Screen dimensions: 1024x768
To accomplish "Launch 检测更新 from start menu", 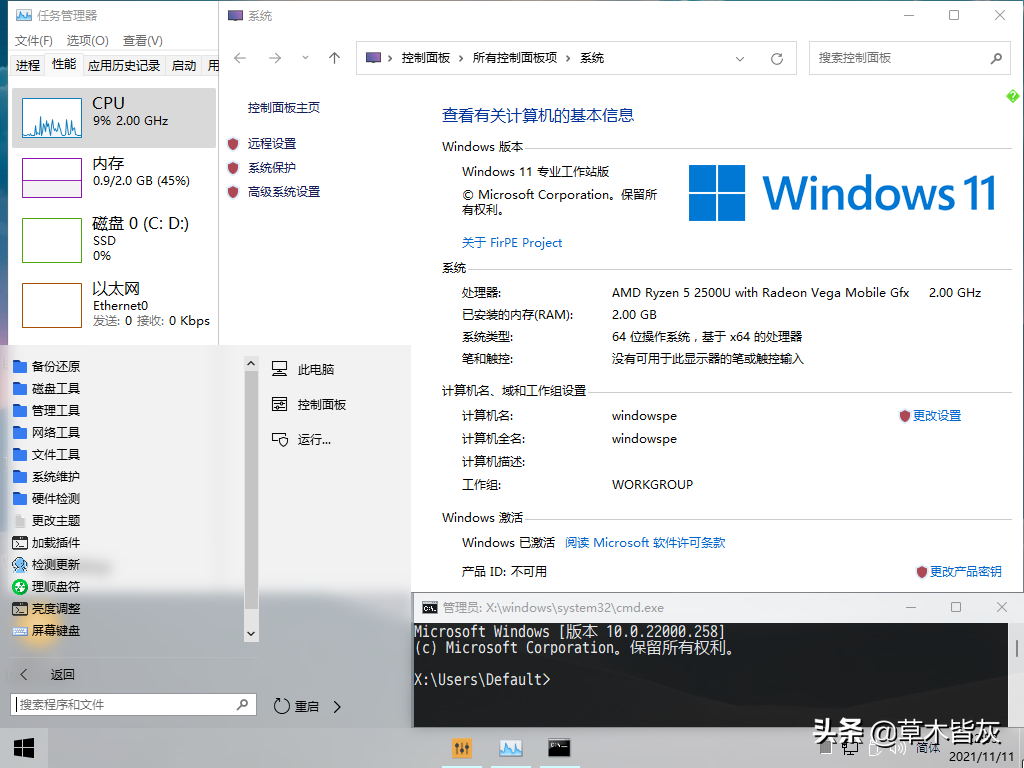I will (47, 565).
